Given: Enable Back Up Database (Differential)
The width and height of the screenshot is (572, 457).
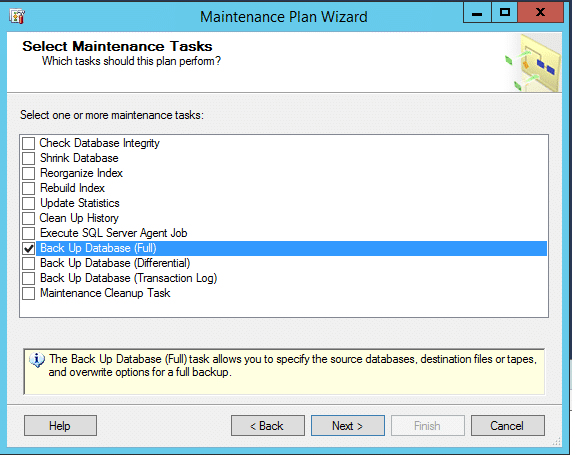Looking at the screenshot, I should 28,263.
